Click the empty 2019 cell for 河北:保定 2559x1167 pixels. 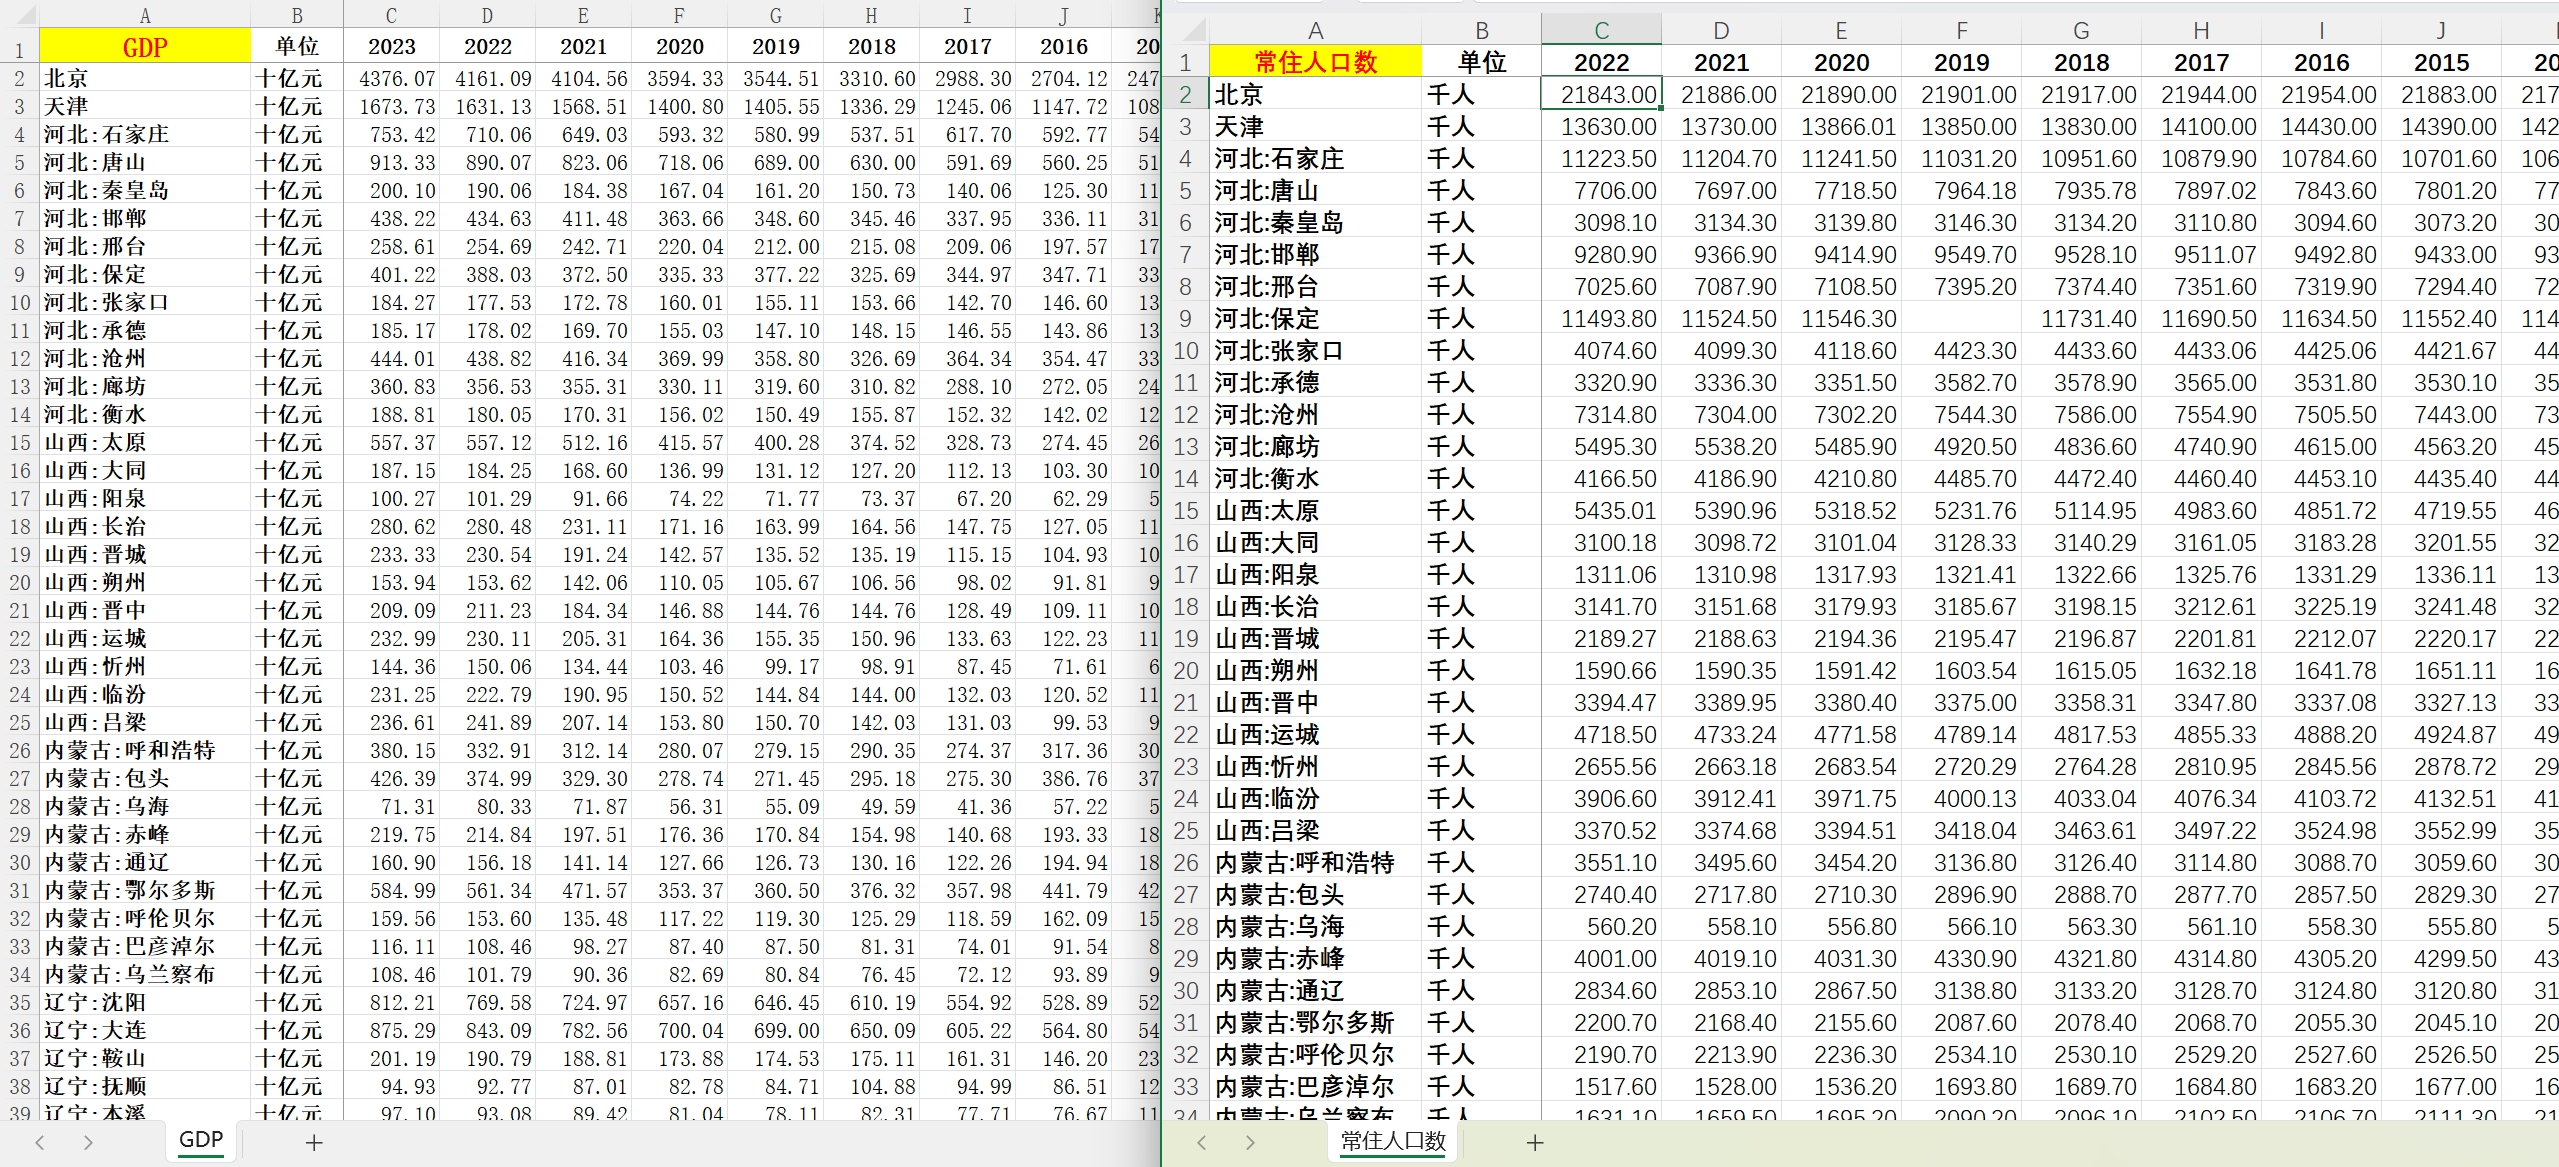pos(1961,319)
